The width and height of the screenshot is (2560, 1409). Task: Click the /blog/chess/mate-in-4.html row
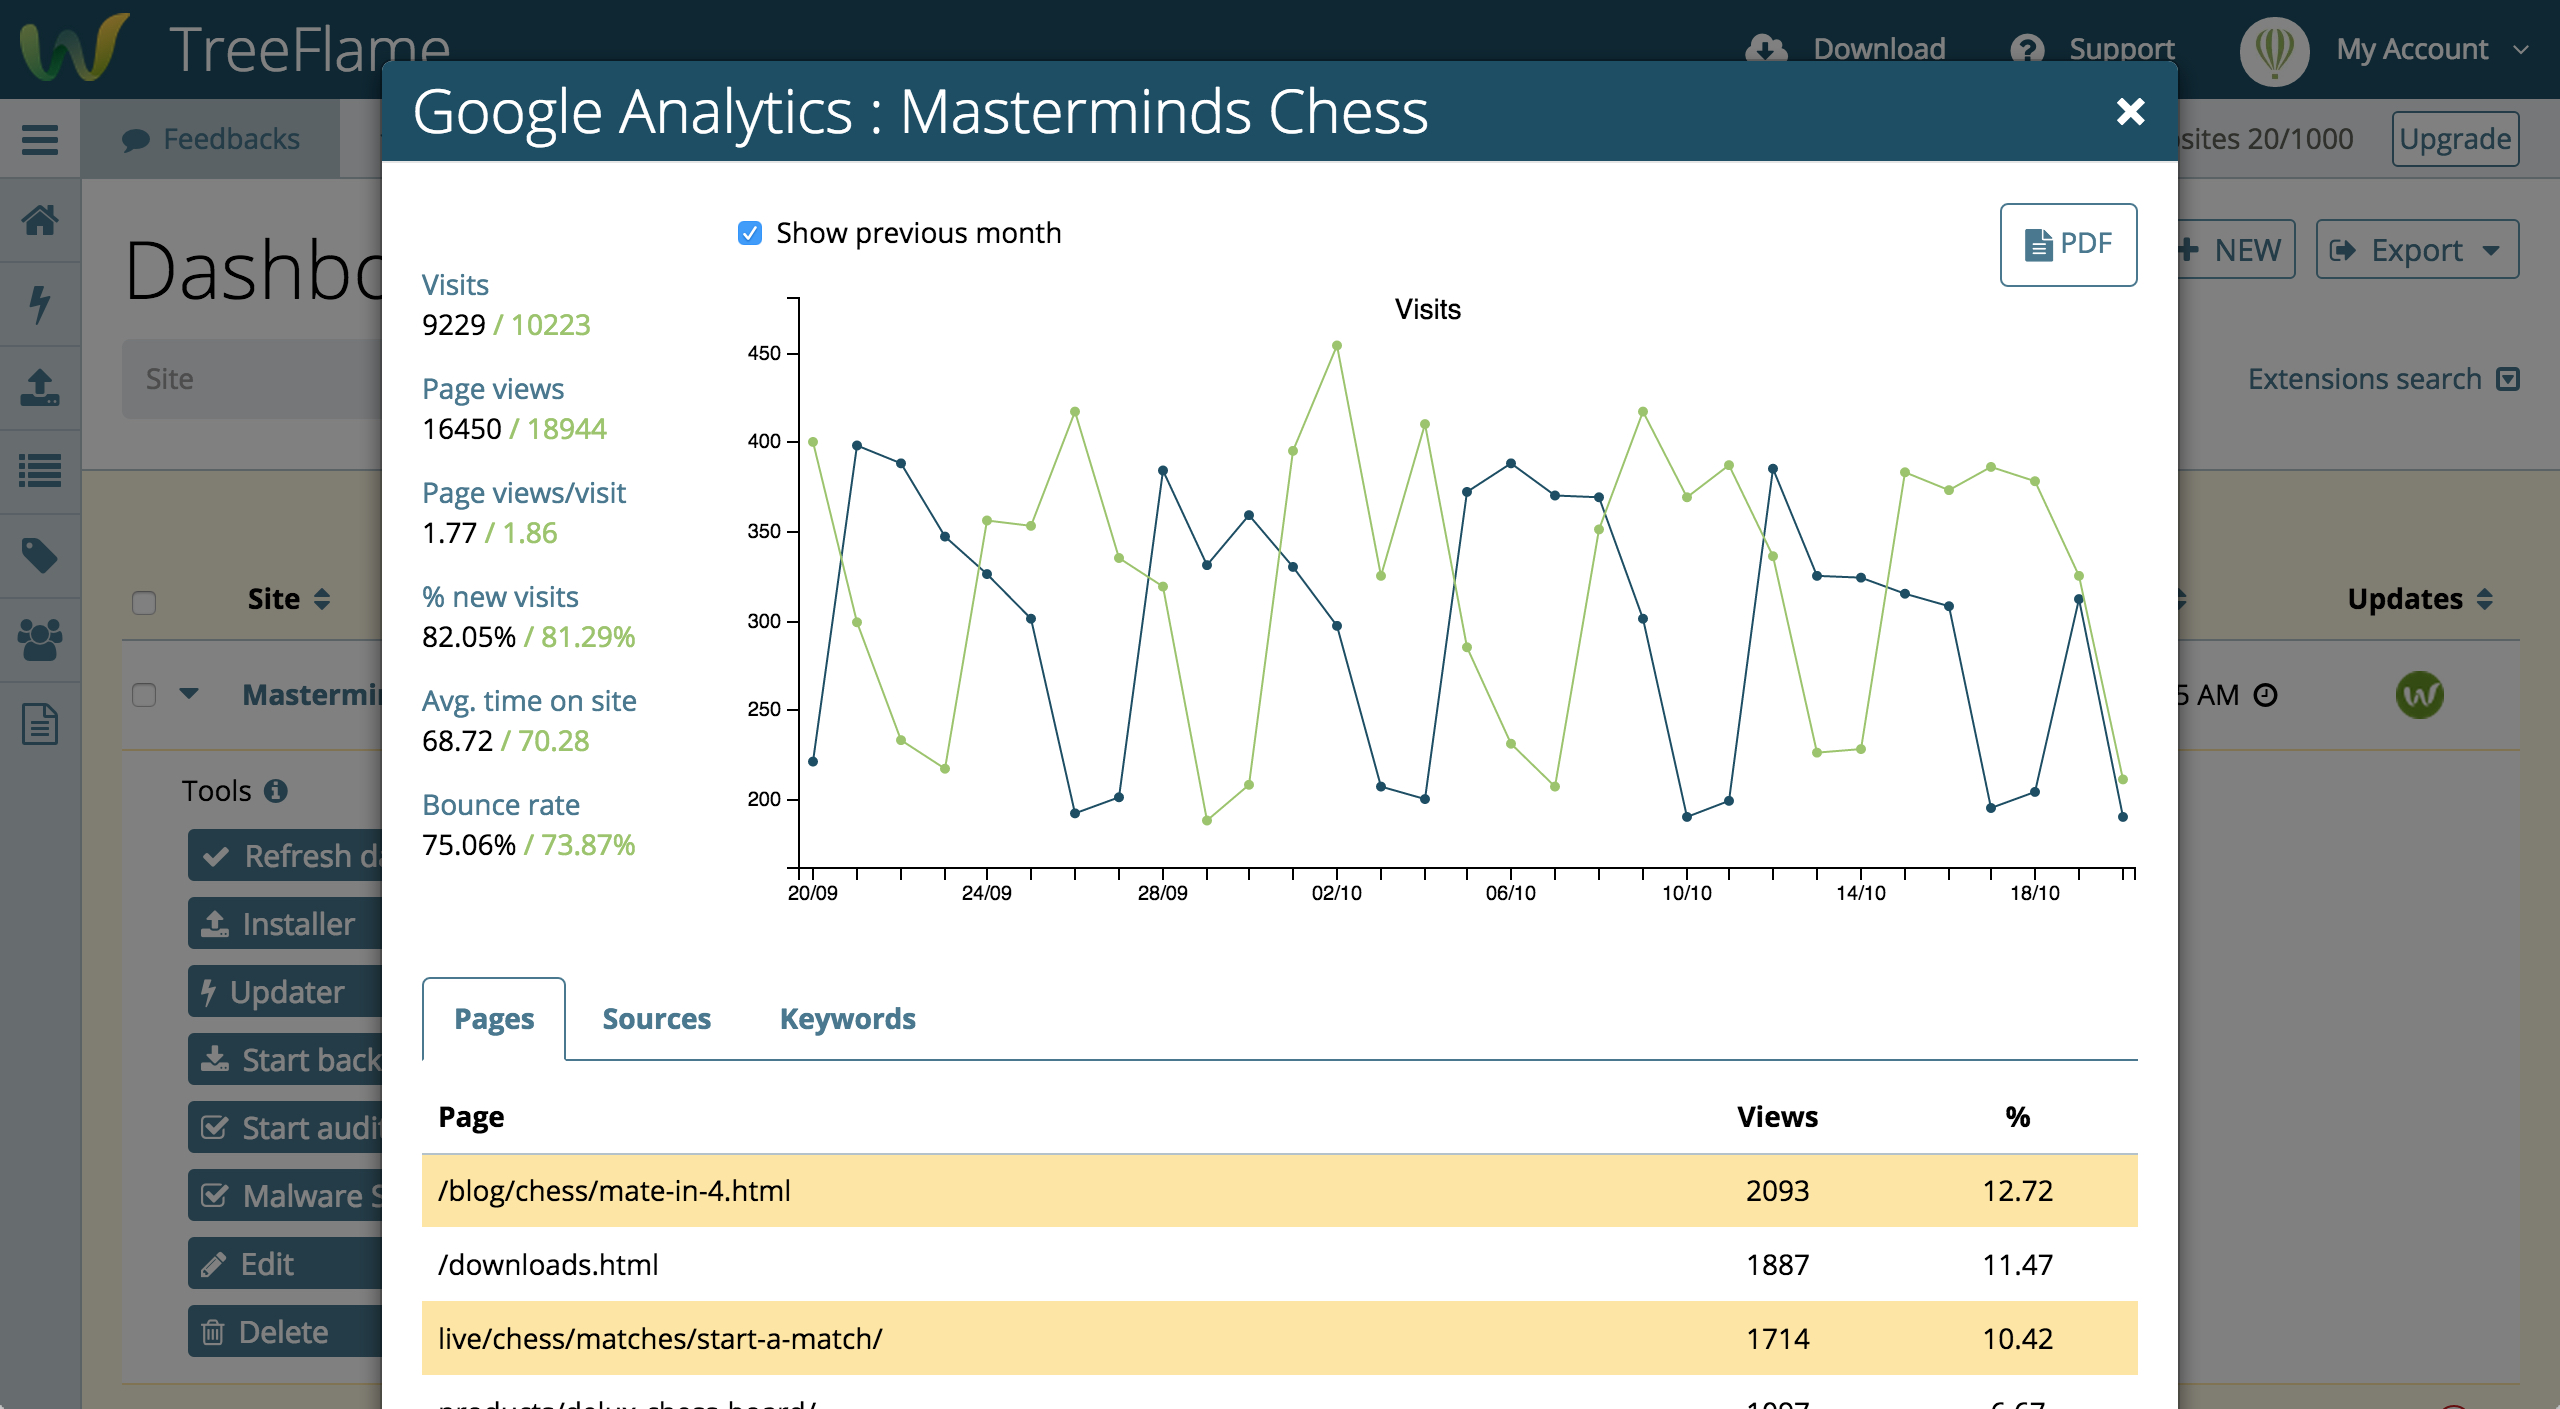(x=1279, y=1190)
